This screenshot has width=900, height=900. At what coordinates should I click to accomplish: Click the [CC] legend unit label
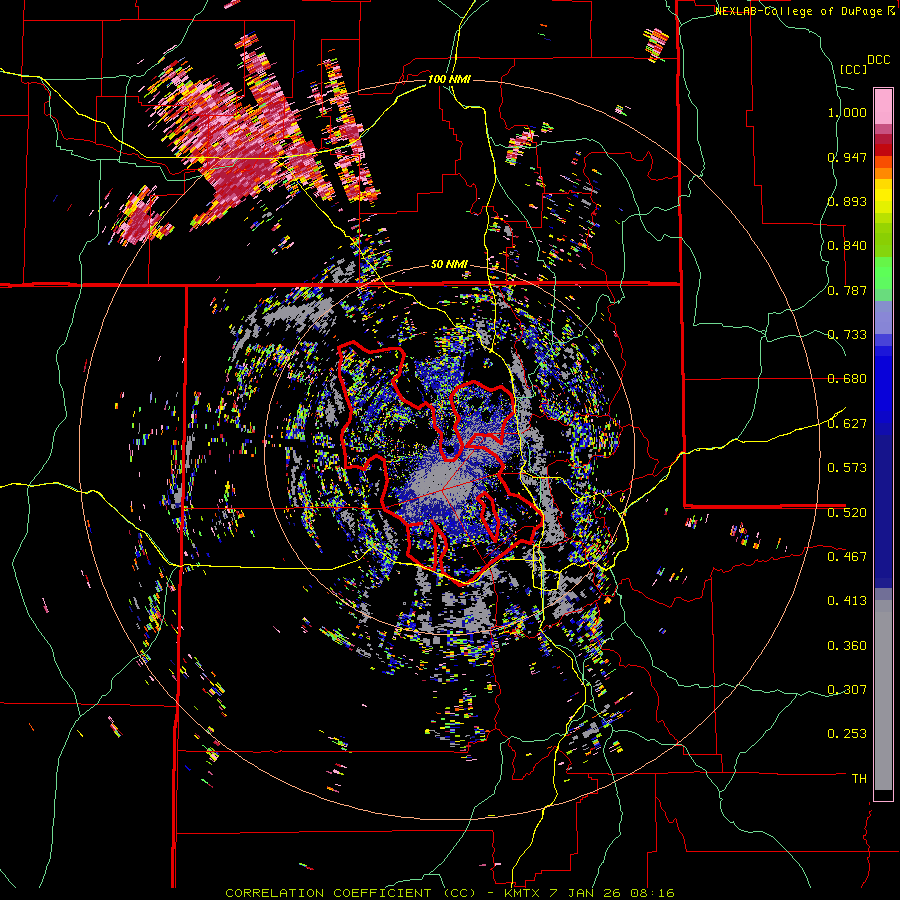[854, 69]
